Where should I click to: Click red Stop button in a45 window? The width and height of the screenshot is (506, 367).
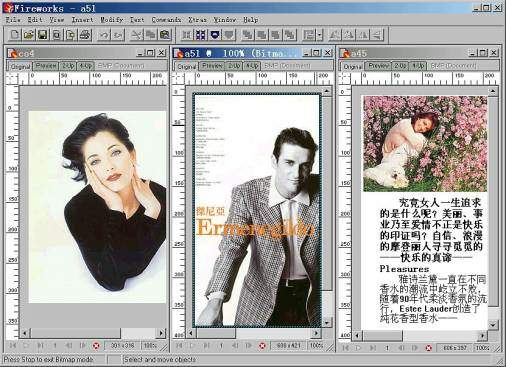[x=429, y=348]
